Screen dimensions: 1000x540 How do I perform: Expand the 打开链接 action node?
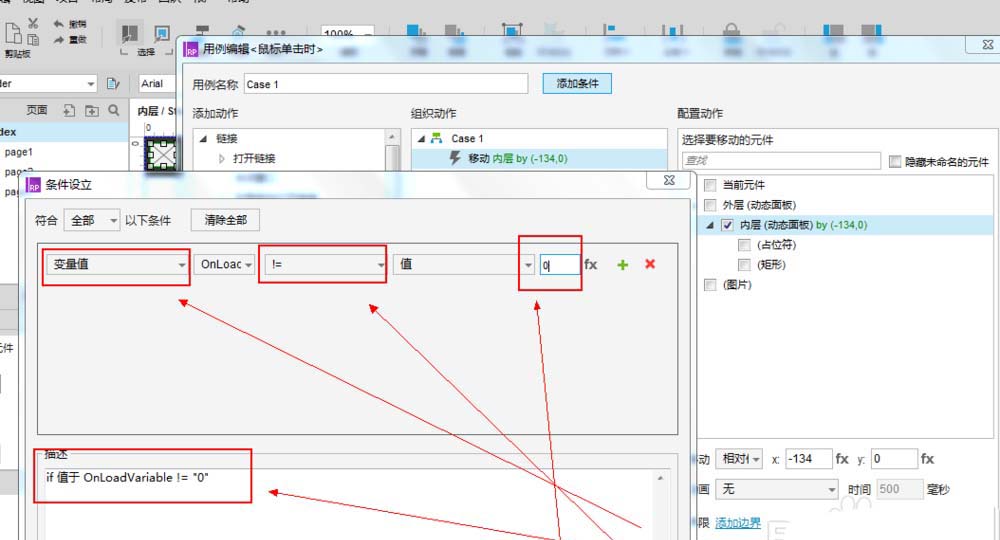pos(222,158)
